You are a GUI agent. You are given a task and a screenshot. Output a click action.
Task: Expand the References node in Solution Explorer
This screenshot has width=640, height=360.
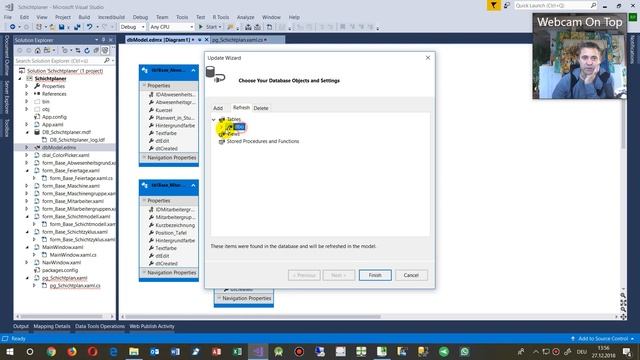pos(27,94)
